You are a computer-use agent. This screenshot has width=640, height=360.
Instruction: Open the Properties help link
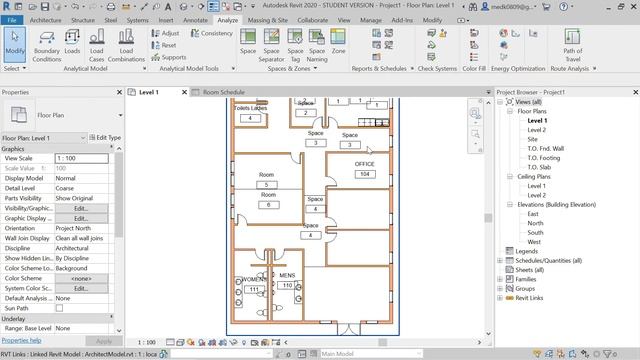coord(21,340)
